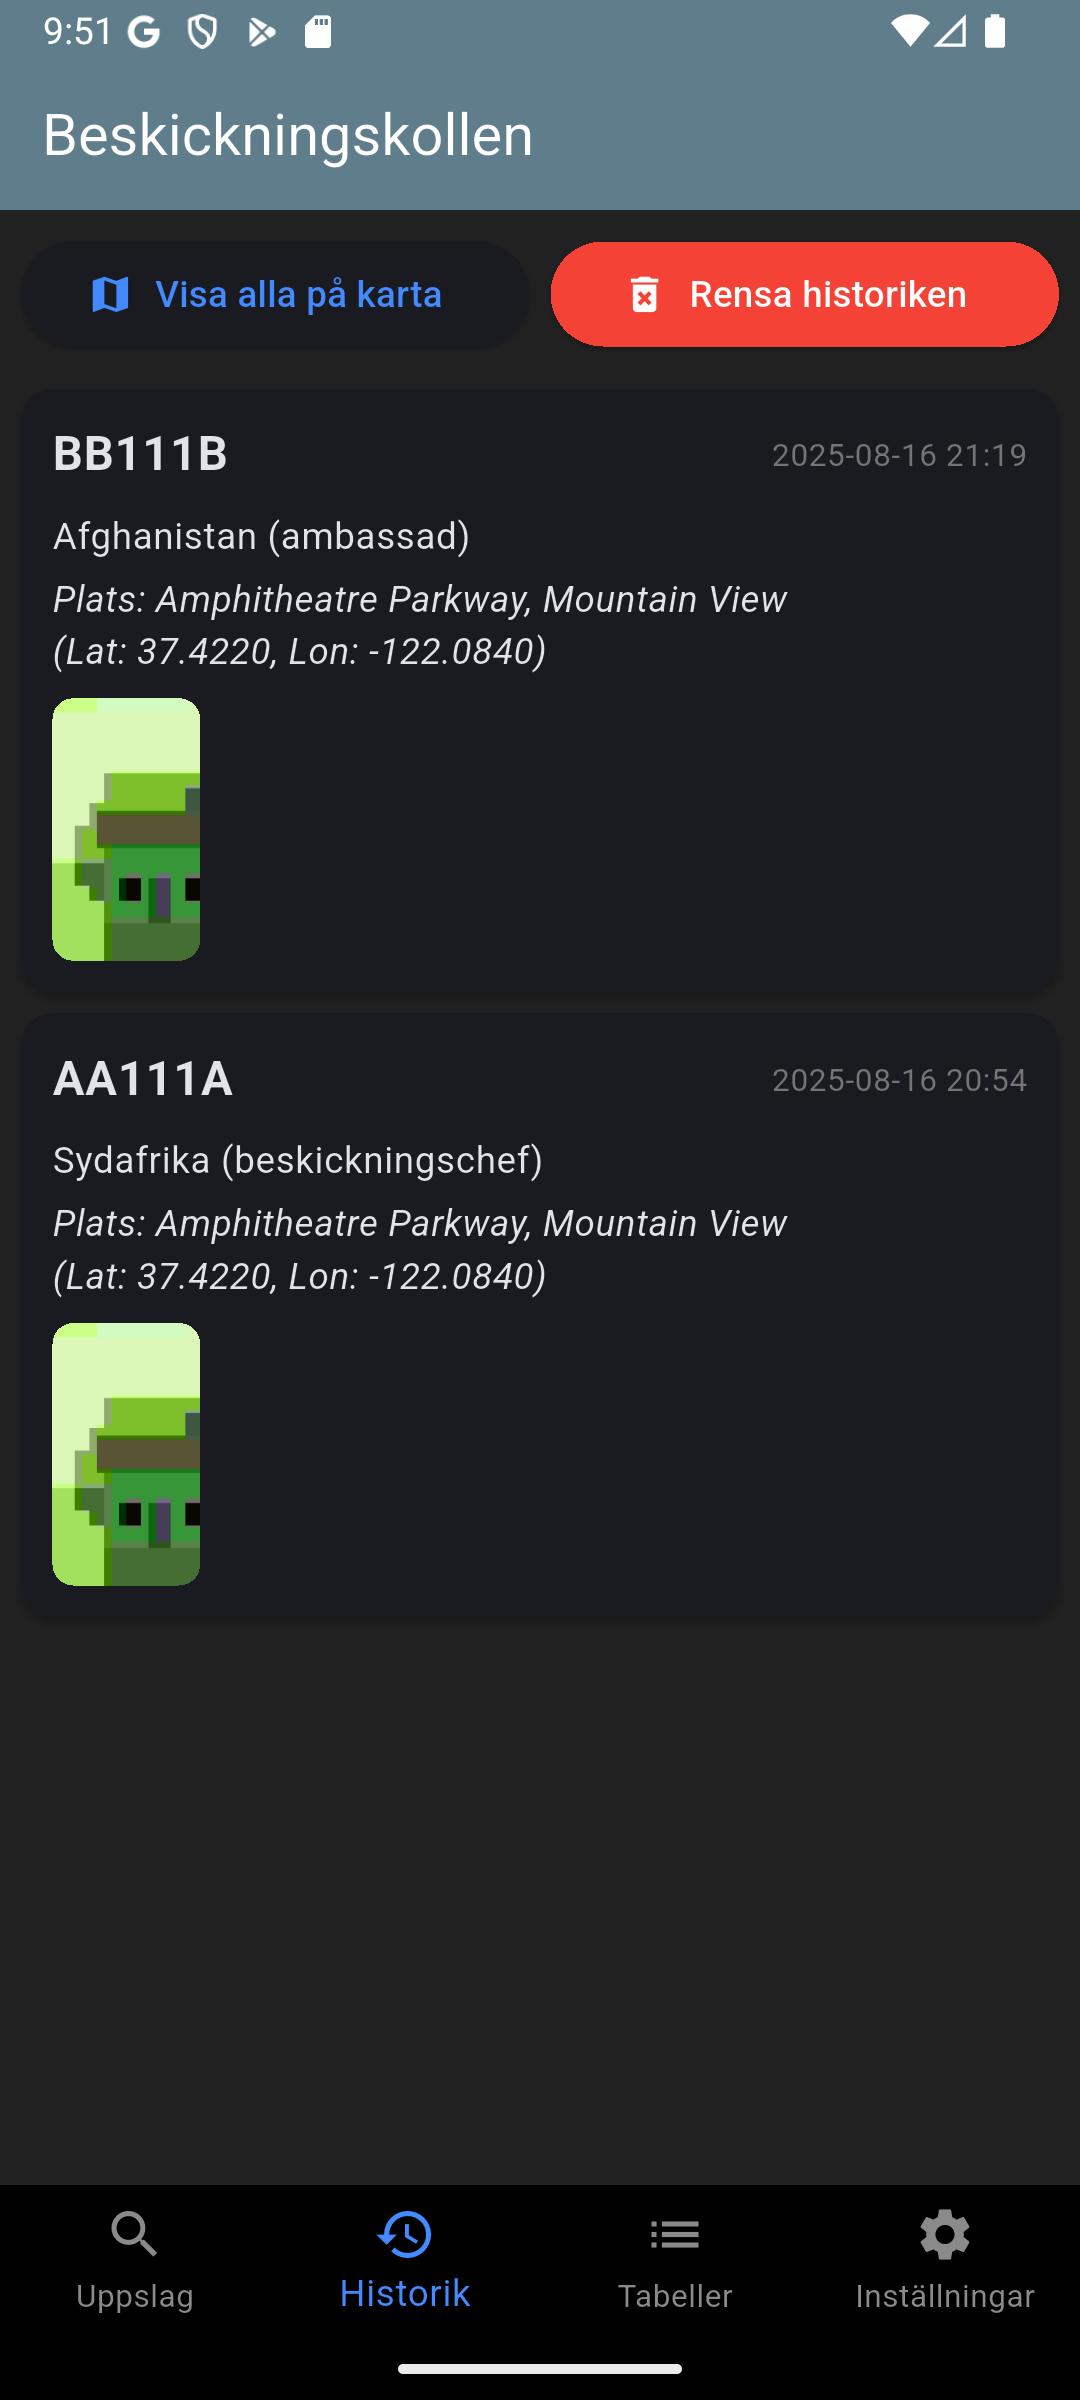Tap the SD card status bar icon

(318, 32)
